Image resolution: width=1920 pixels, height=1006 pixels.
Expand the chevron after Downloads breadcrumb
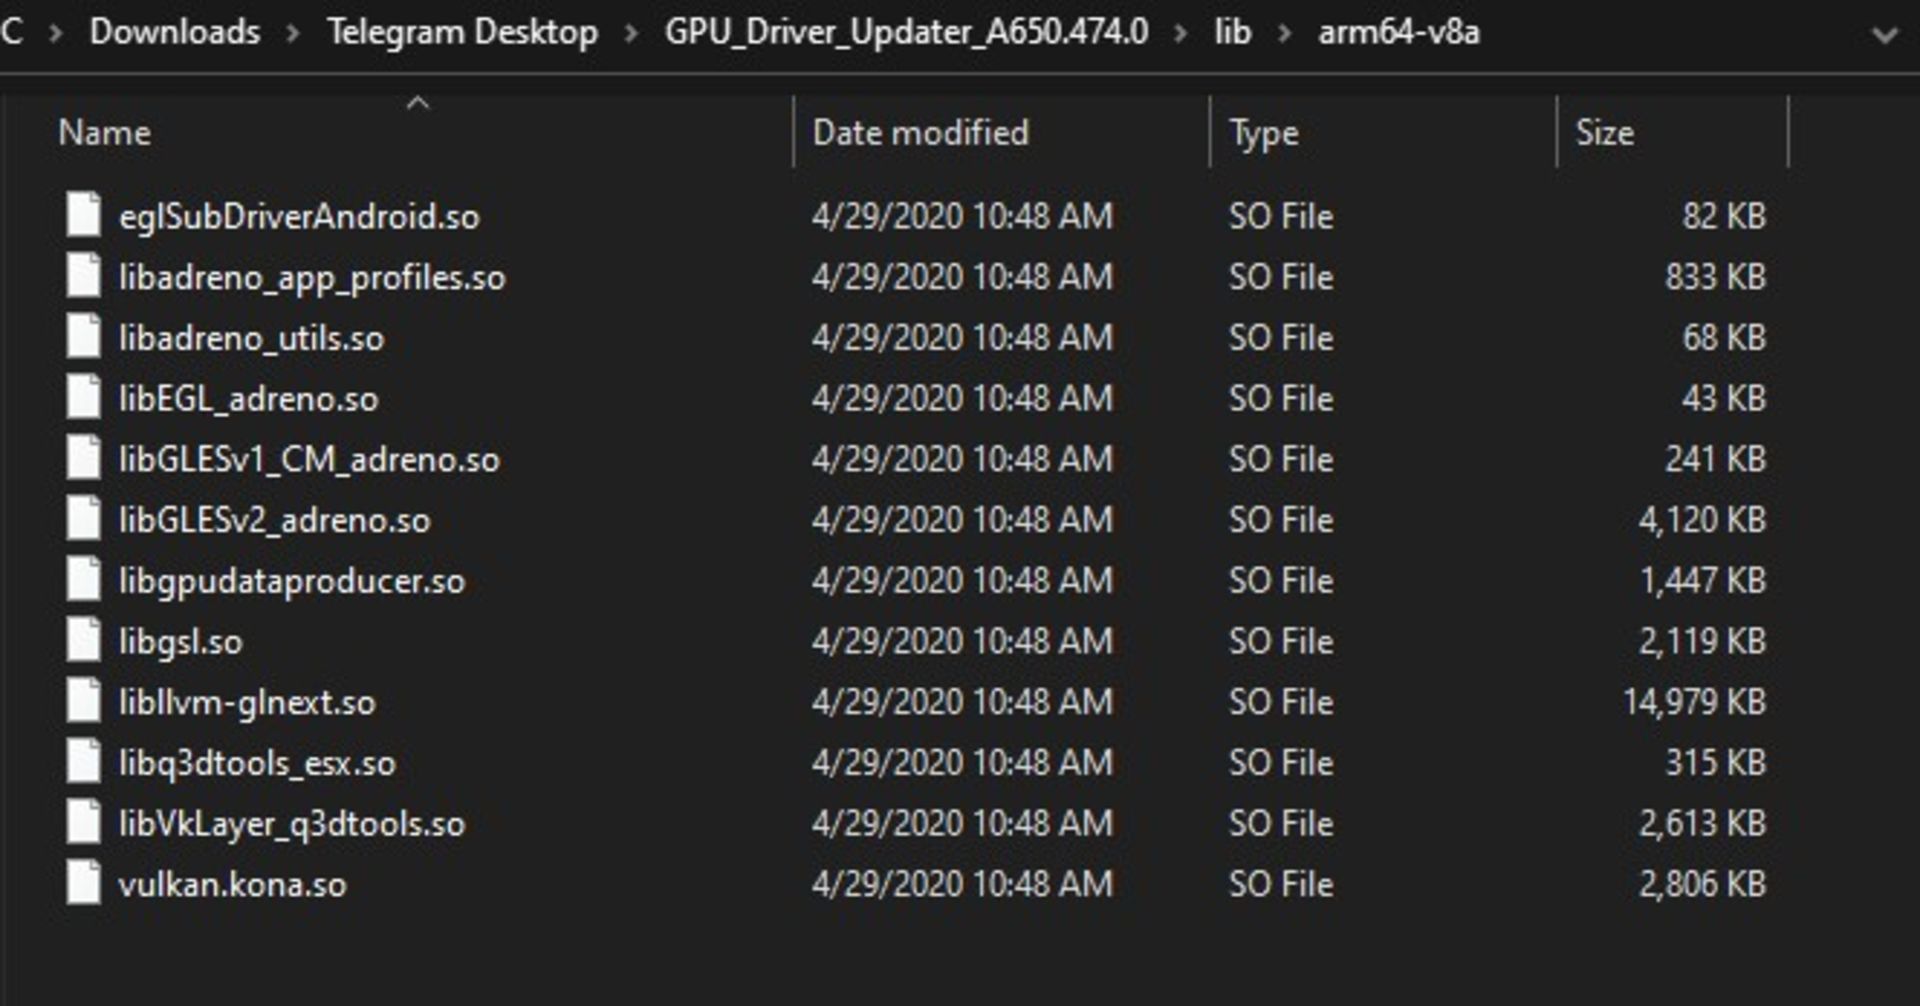[290, 31]
